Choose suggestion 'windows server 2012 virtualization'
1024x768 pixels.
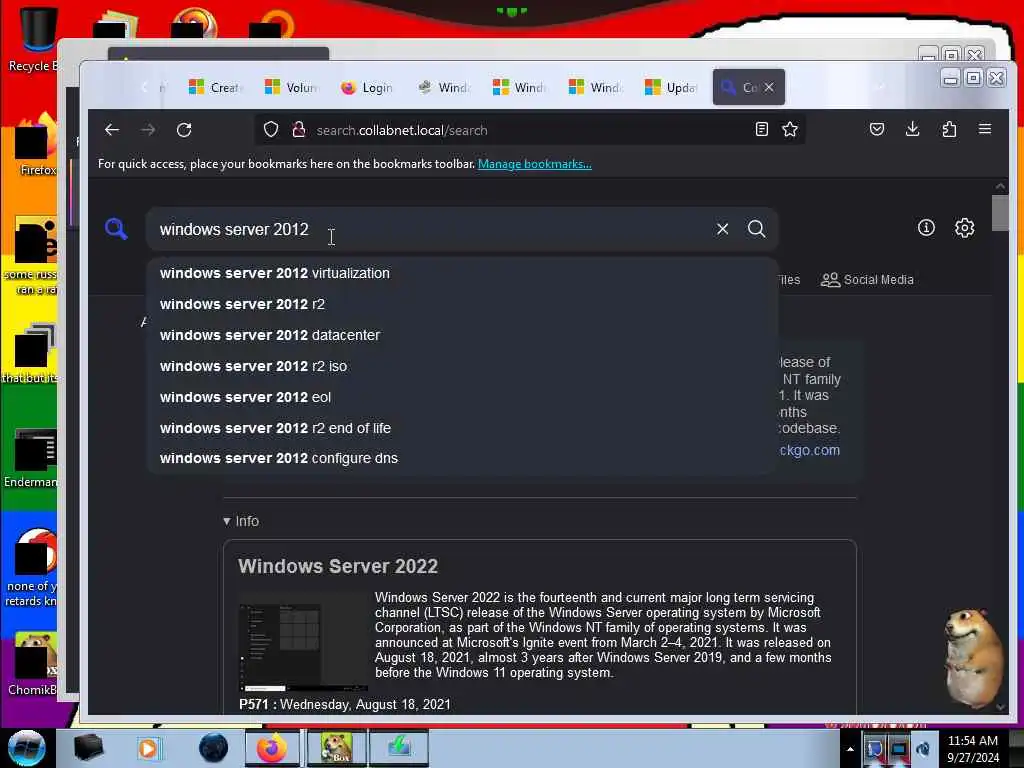point(462,273)
